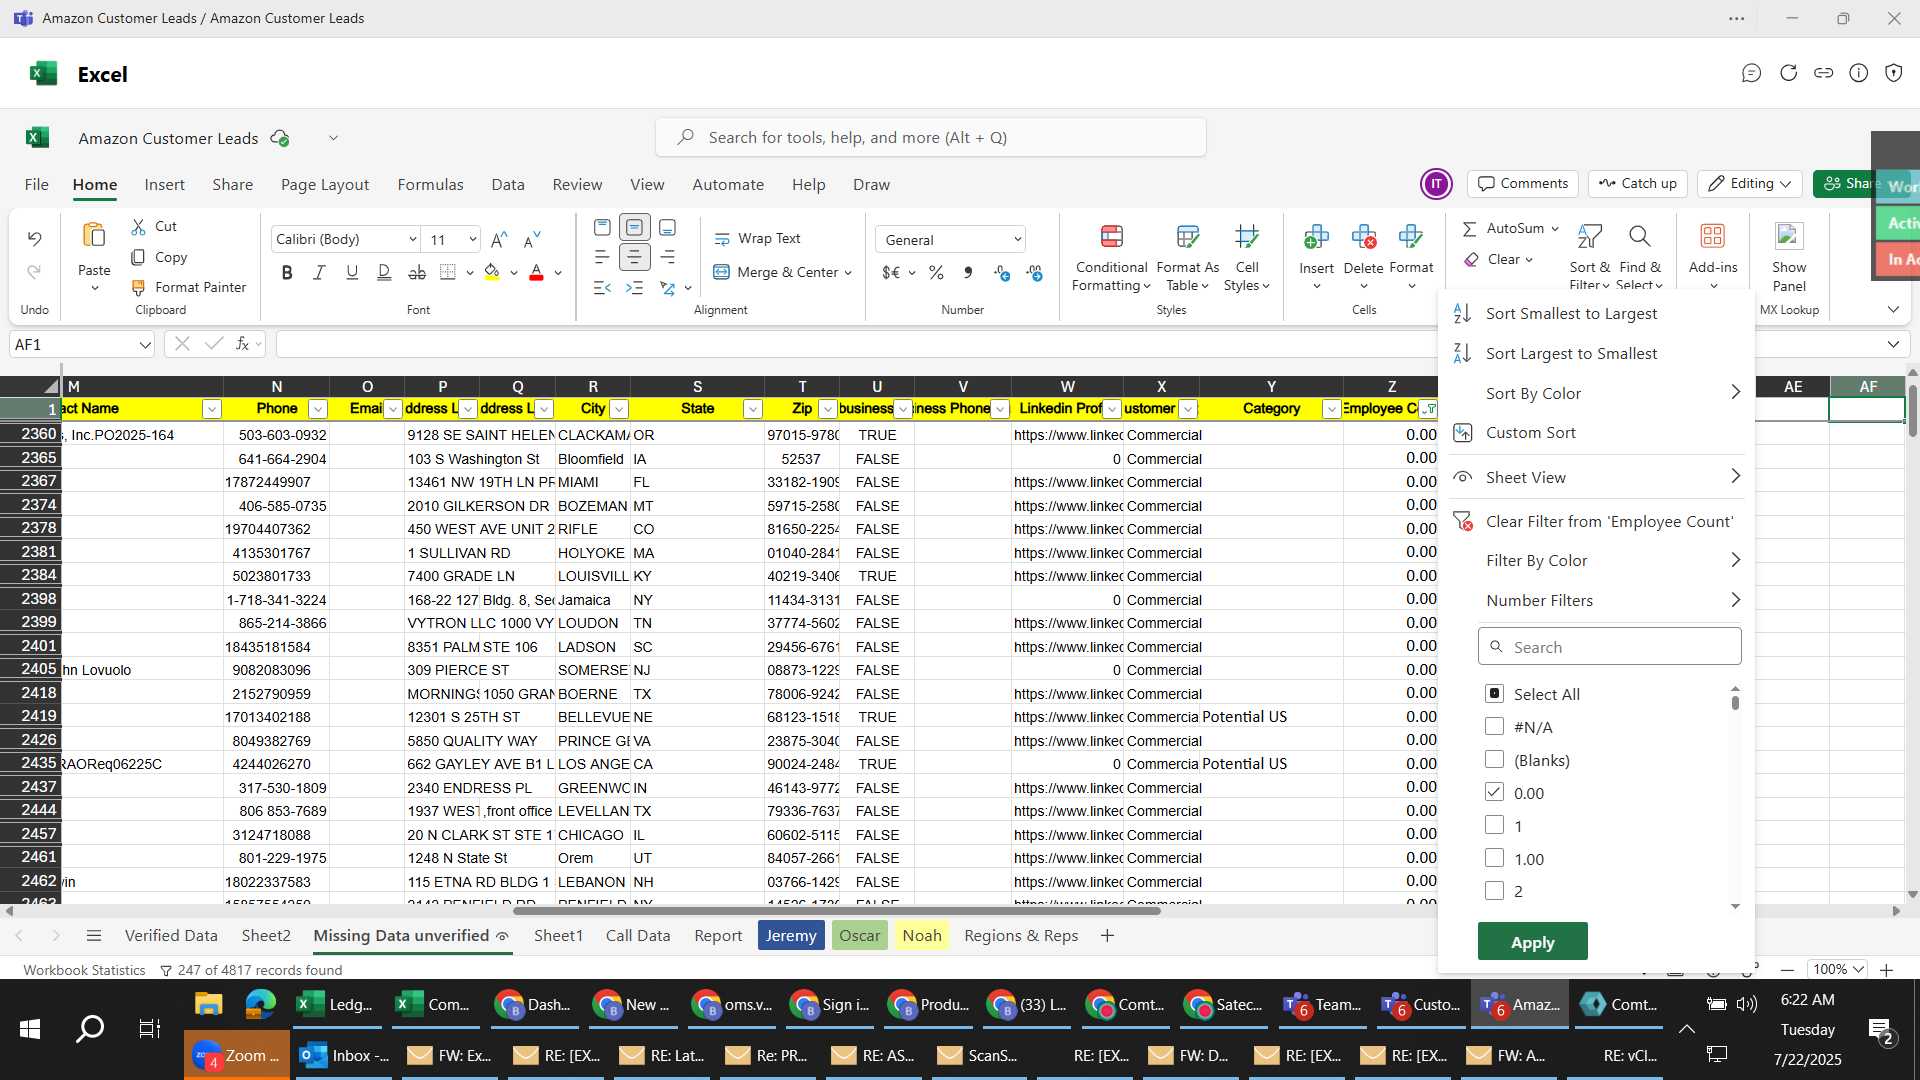Switch to the Call Data sheet

[638, 936]
